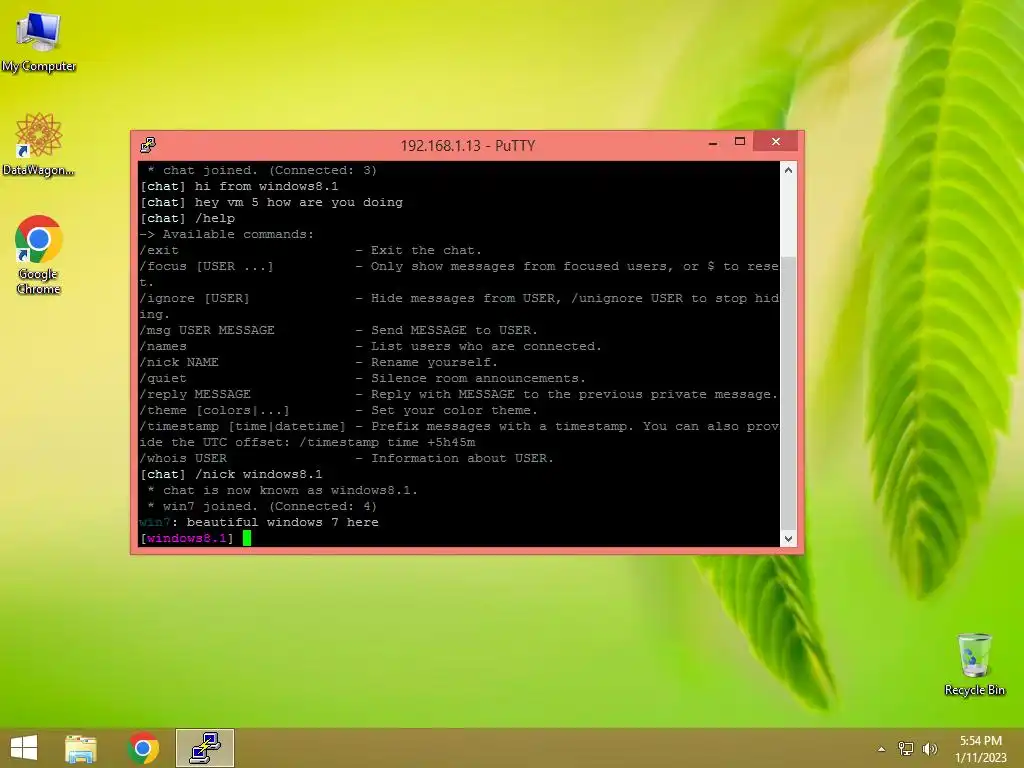Image resolution: width=1024 pixels, height=768 pixels.
Task: Click the '[chat] /help' line
Action: coord(187,218)
